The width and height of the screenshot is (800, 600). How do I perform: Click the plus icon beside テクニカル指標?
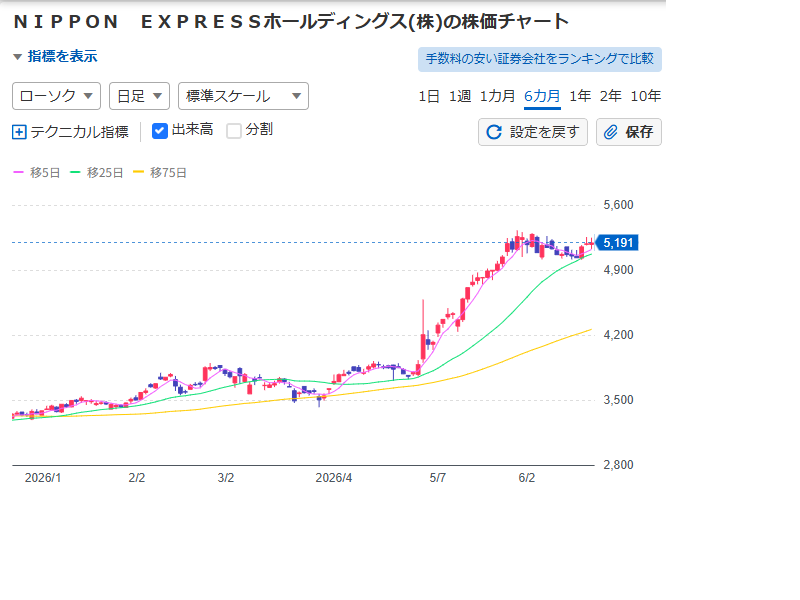coord(19,133)
